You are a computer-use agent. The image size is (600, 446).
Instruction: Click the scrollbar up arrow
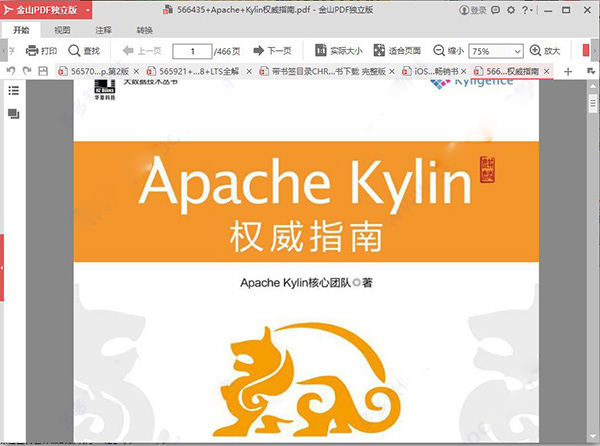pos(593,86)
